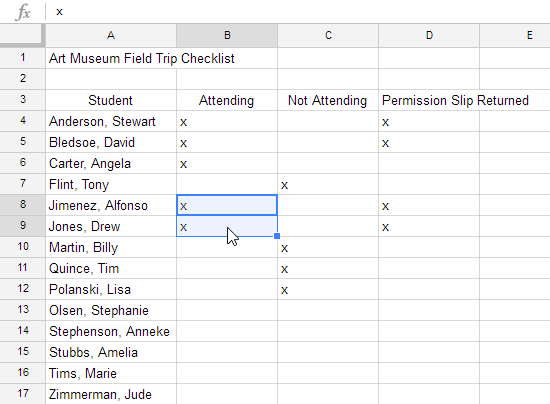The image size is (550, 404).
Task: Click the fx formula icon
Action: 23,12
